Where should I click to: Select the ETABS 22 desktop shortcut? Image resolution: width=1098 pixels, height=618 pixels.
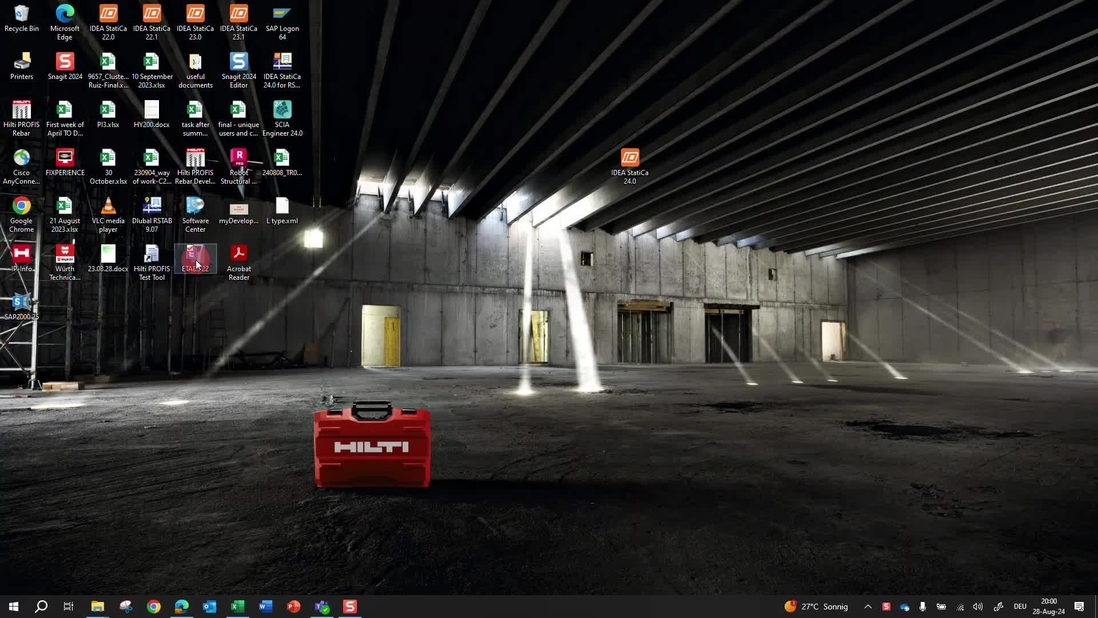(x=195, y=259)
